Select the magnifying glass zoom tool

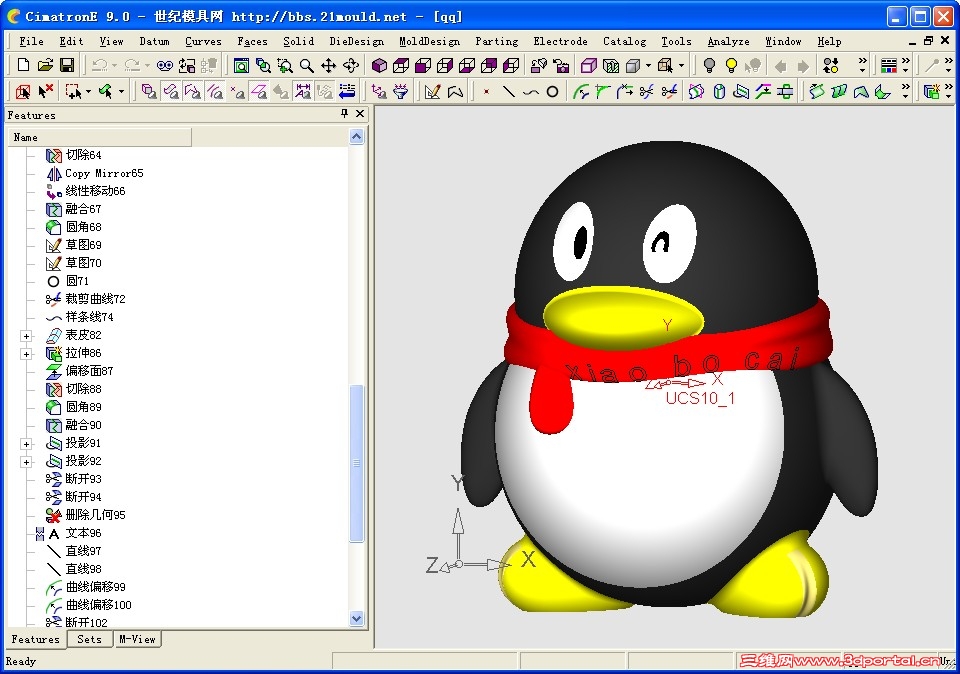pos(307,66)
